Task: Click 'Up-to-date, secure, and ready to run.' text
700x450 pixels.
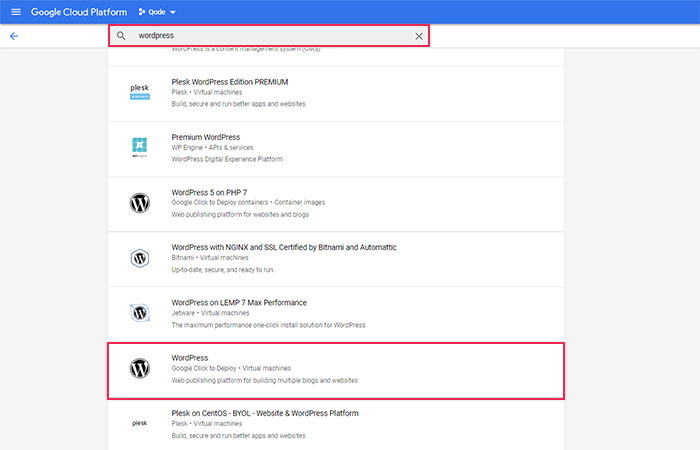Action: tap(223, 270)
